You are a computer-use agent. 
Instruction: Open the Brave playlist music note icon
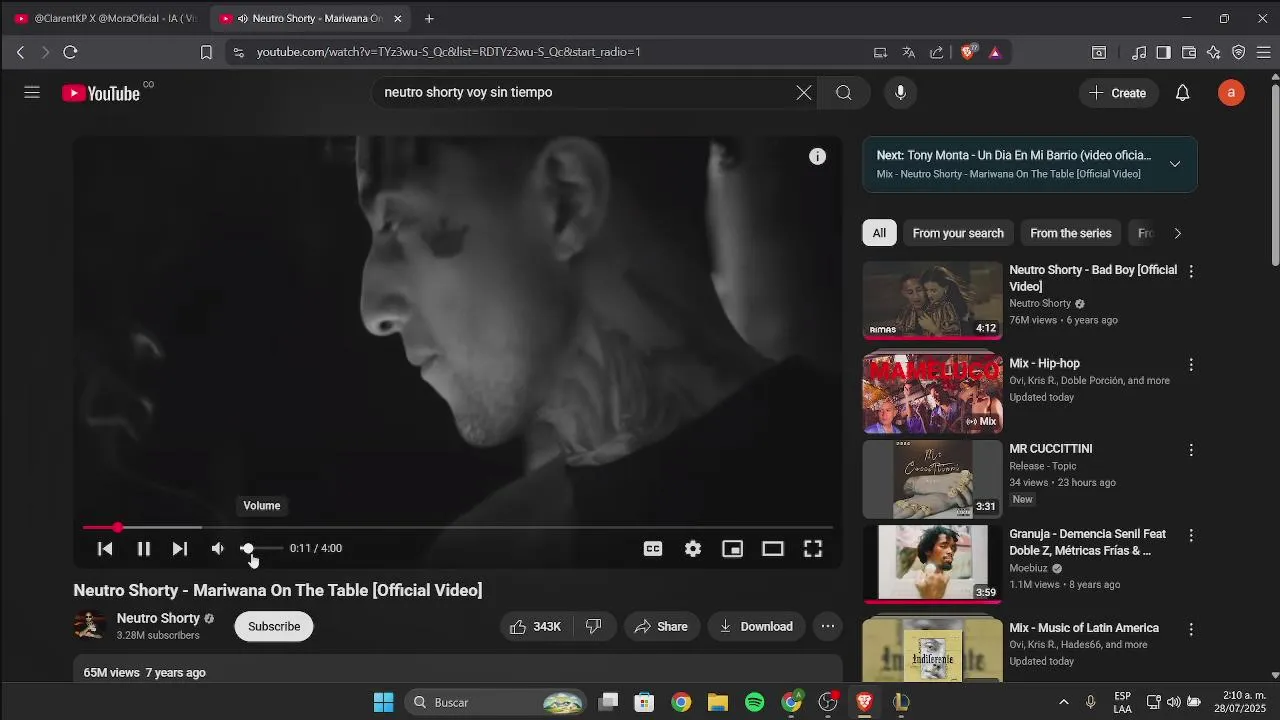tap(1139, 52)
